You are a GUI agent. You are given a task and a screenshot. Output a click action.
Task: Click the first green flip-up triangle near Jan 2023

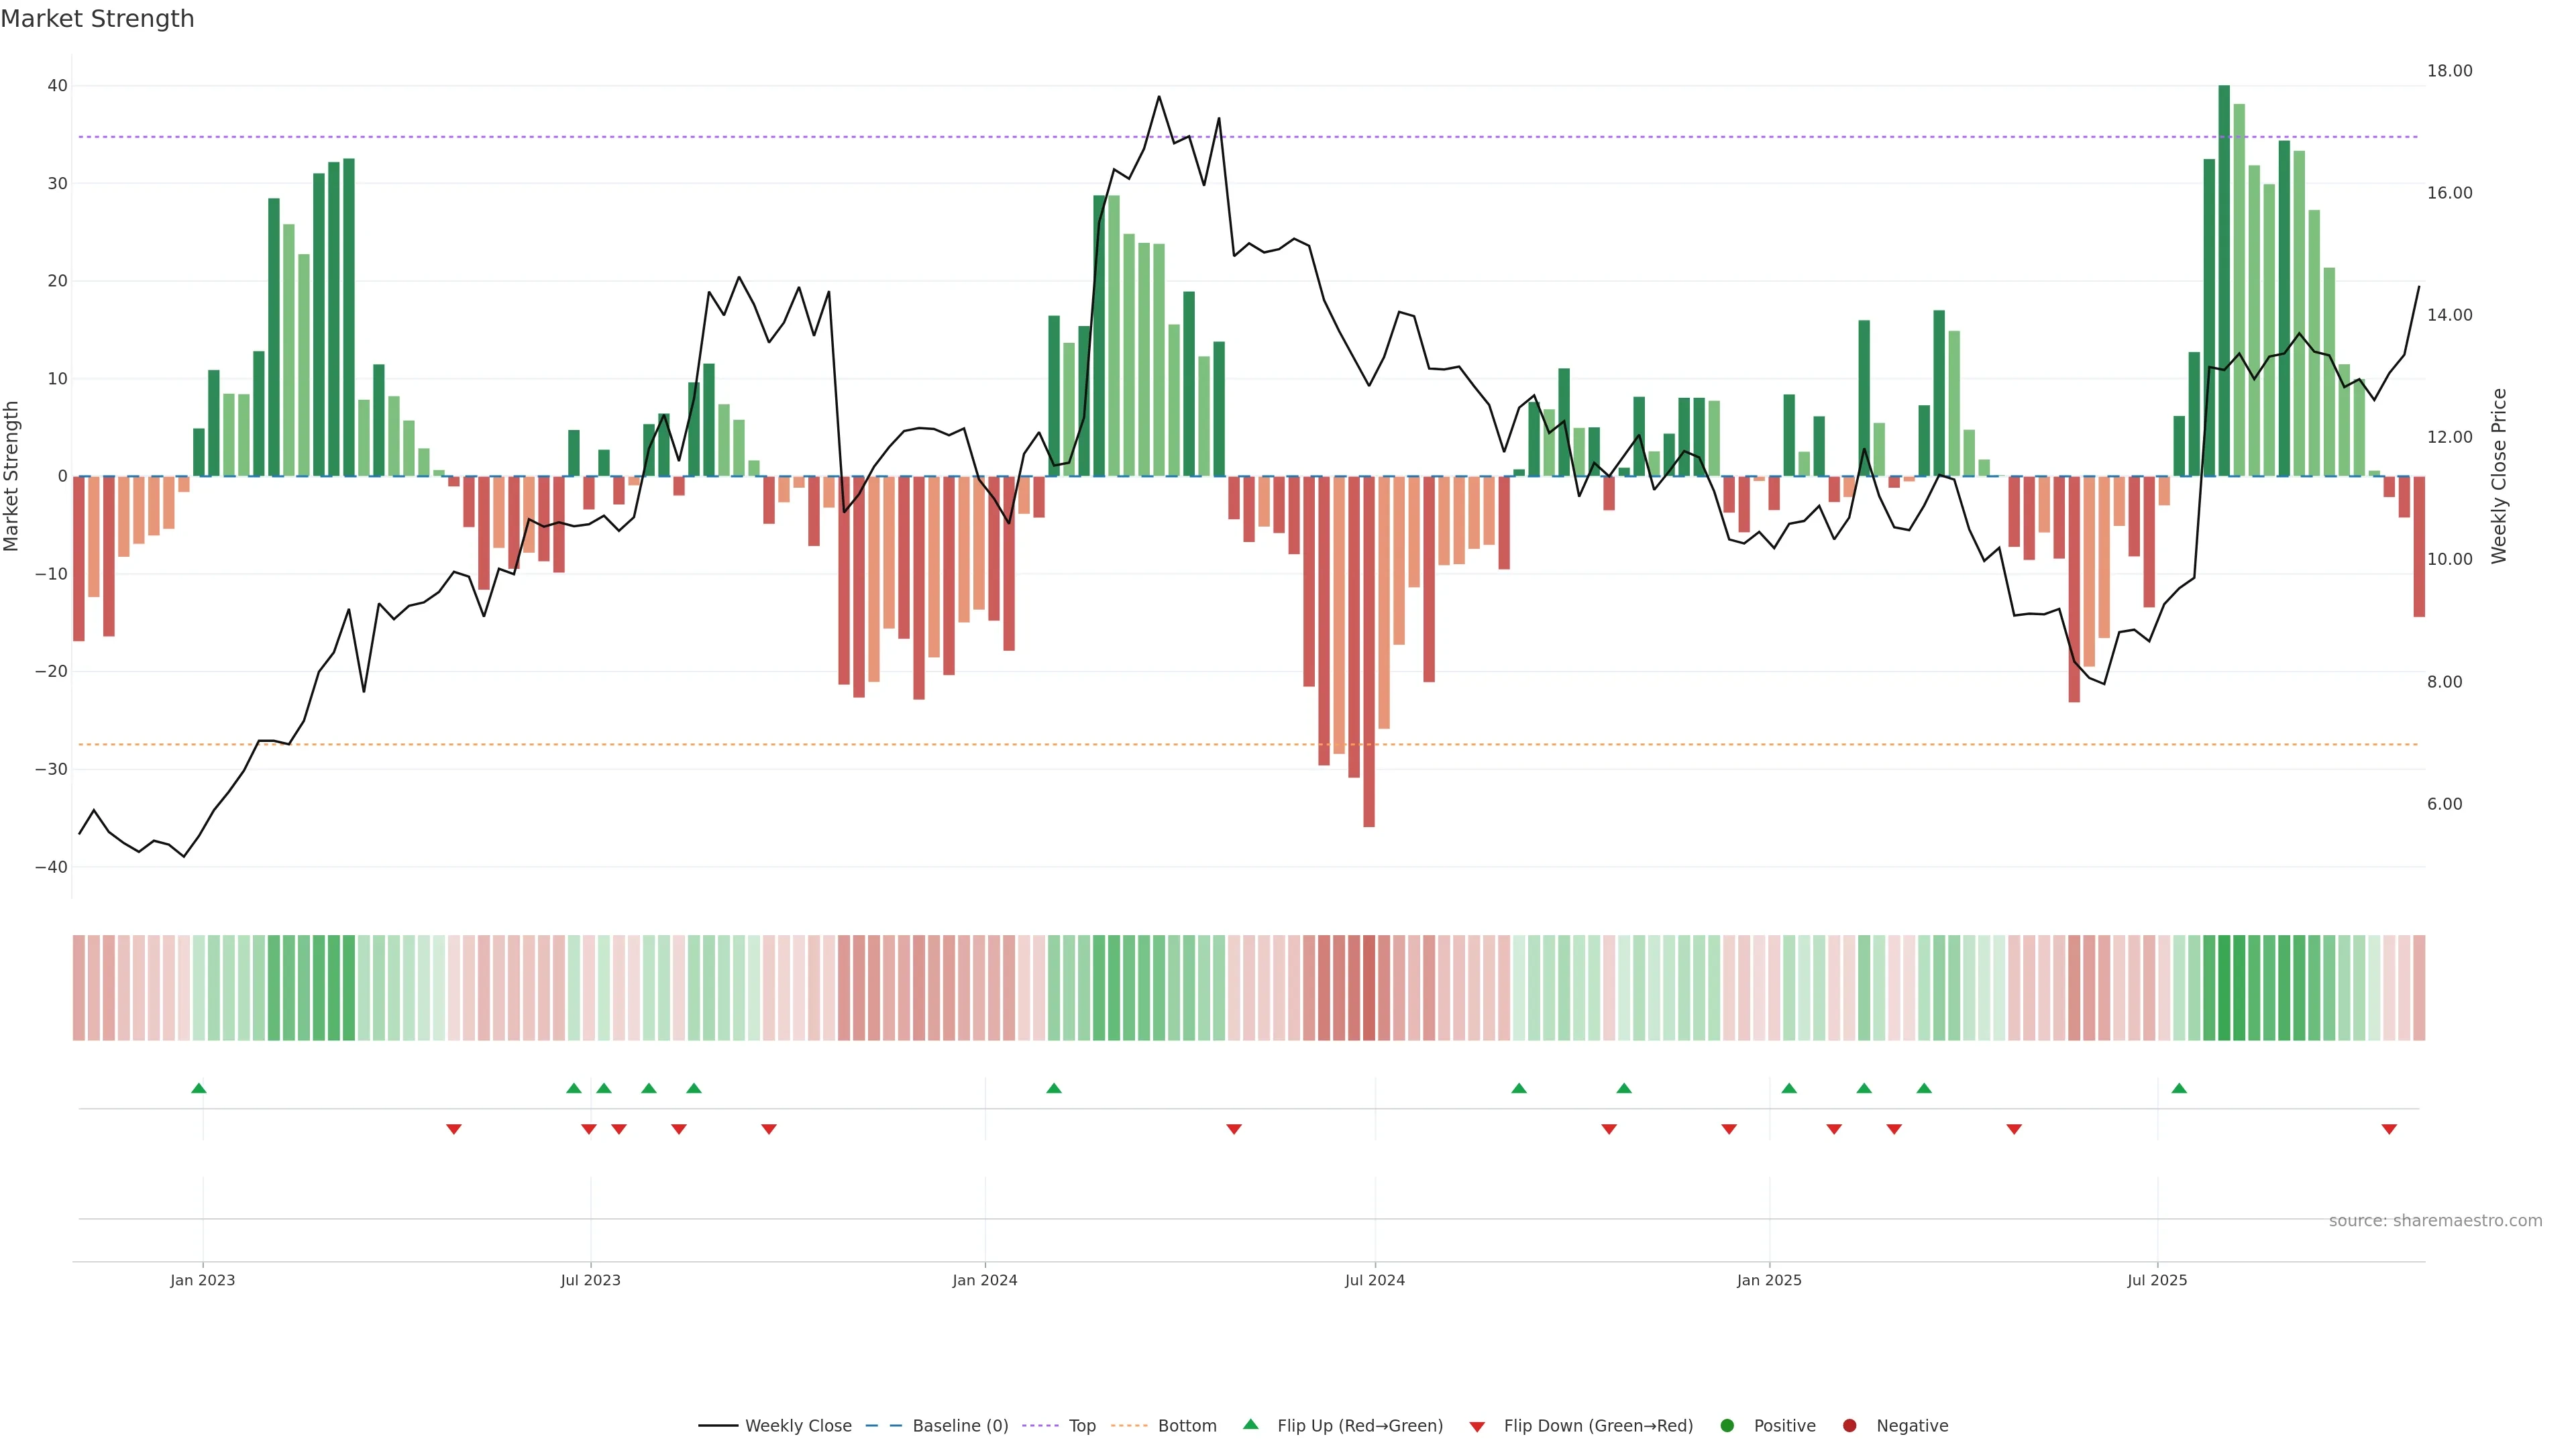pos(199,1088)
